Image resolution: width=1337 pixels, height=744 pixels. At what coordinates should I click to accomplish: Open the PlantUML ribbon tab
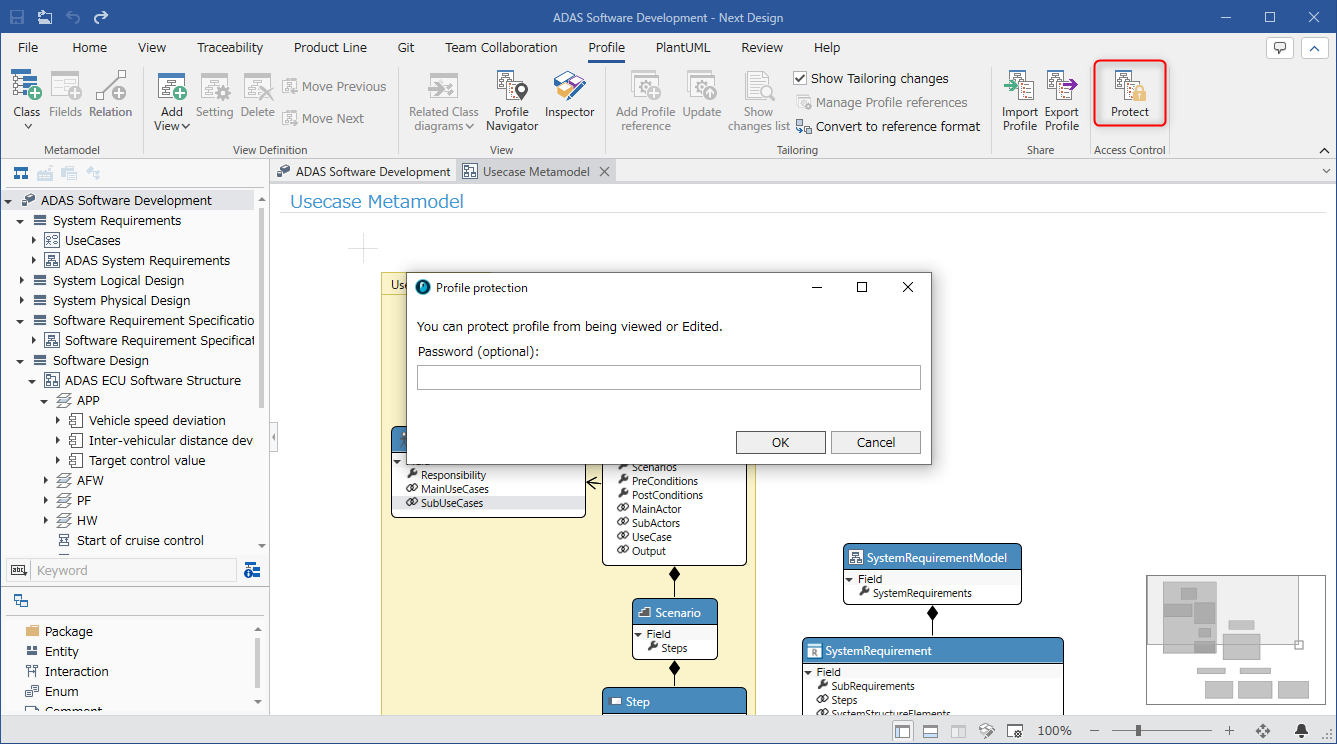click(683, 47)
